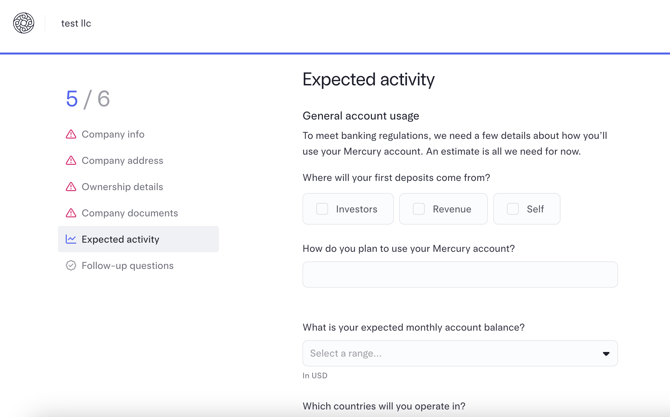Click checkmark icon beside Follow-up questions
Image resolution: width=670 pixels, height=417 pixels.
71,266
